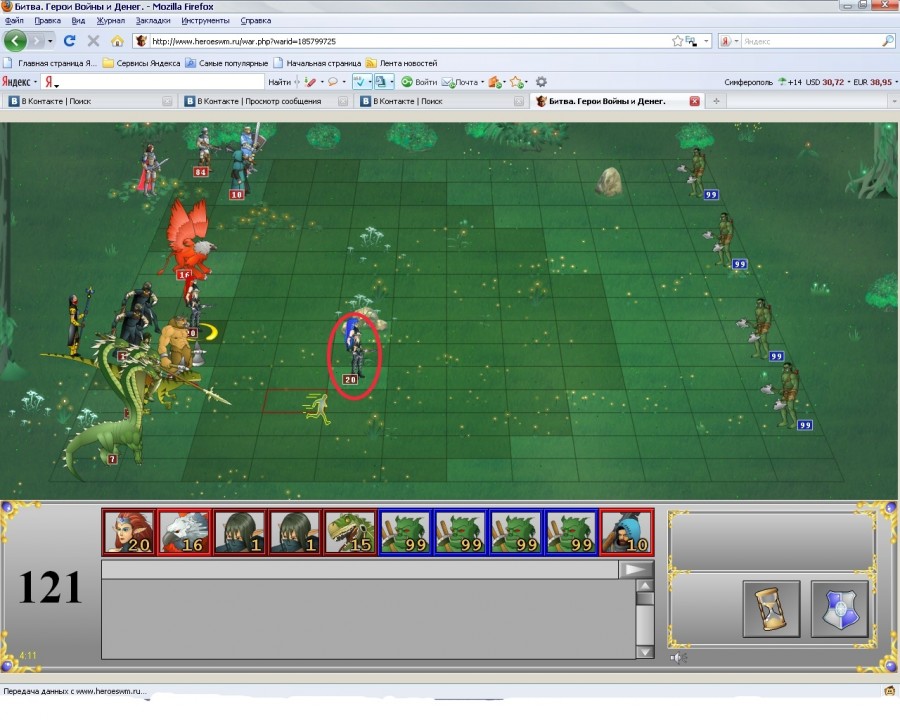Image resolution: width=900 pixels, height=720 pixels.
Task: Open a new tab with plus button
Action: [x=716, y=101]
